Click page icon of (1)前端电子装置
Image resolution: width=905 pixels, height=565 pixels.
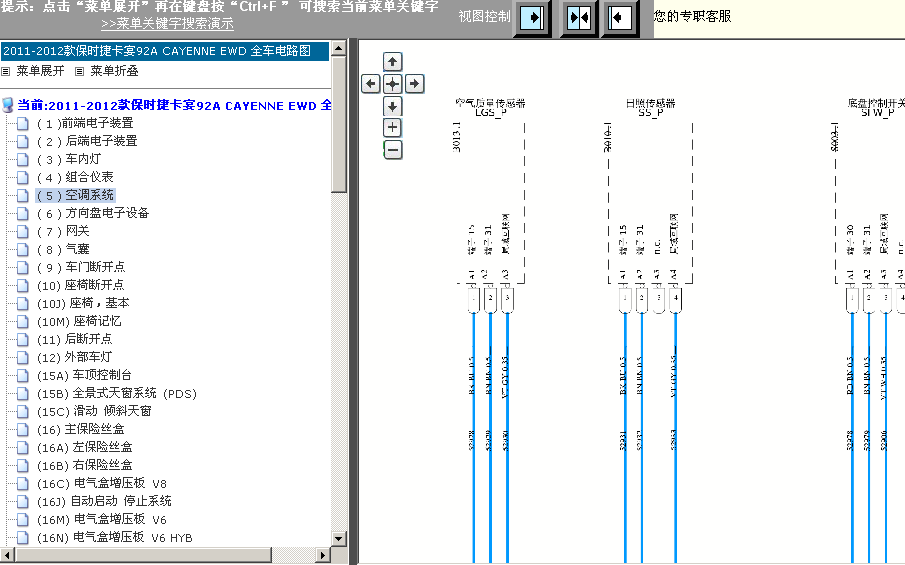click(x=23, y=124)
